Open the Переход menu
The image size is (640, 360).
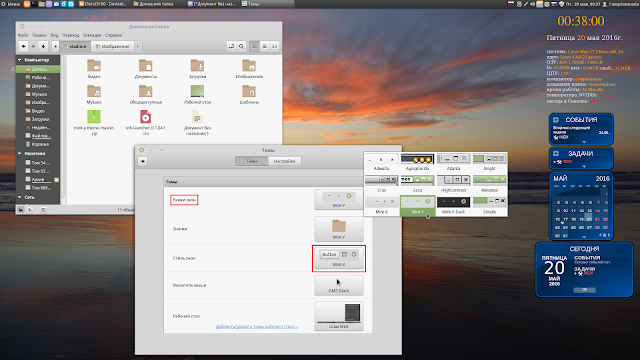[70, 35]
